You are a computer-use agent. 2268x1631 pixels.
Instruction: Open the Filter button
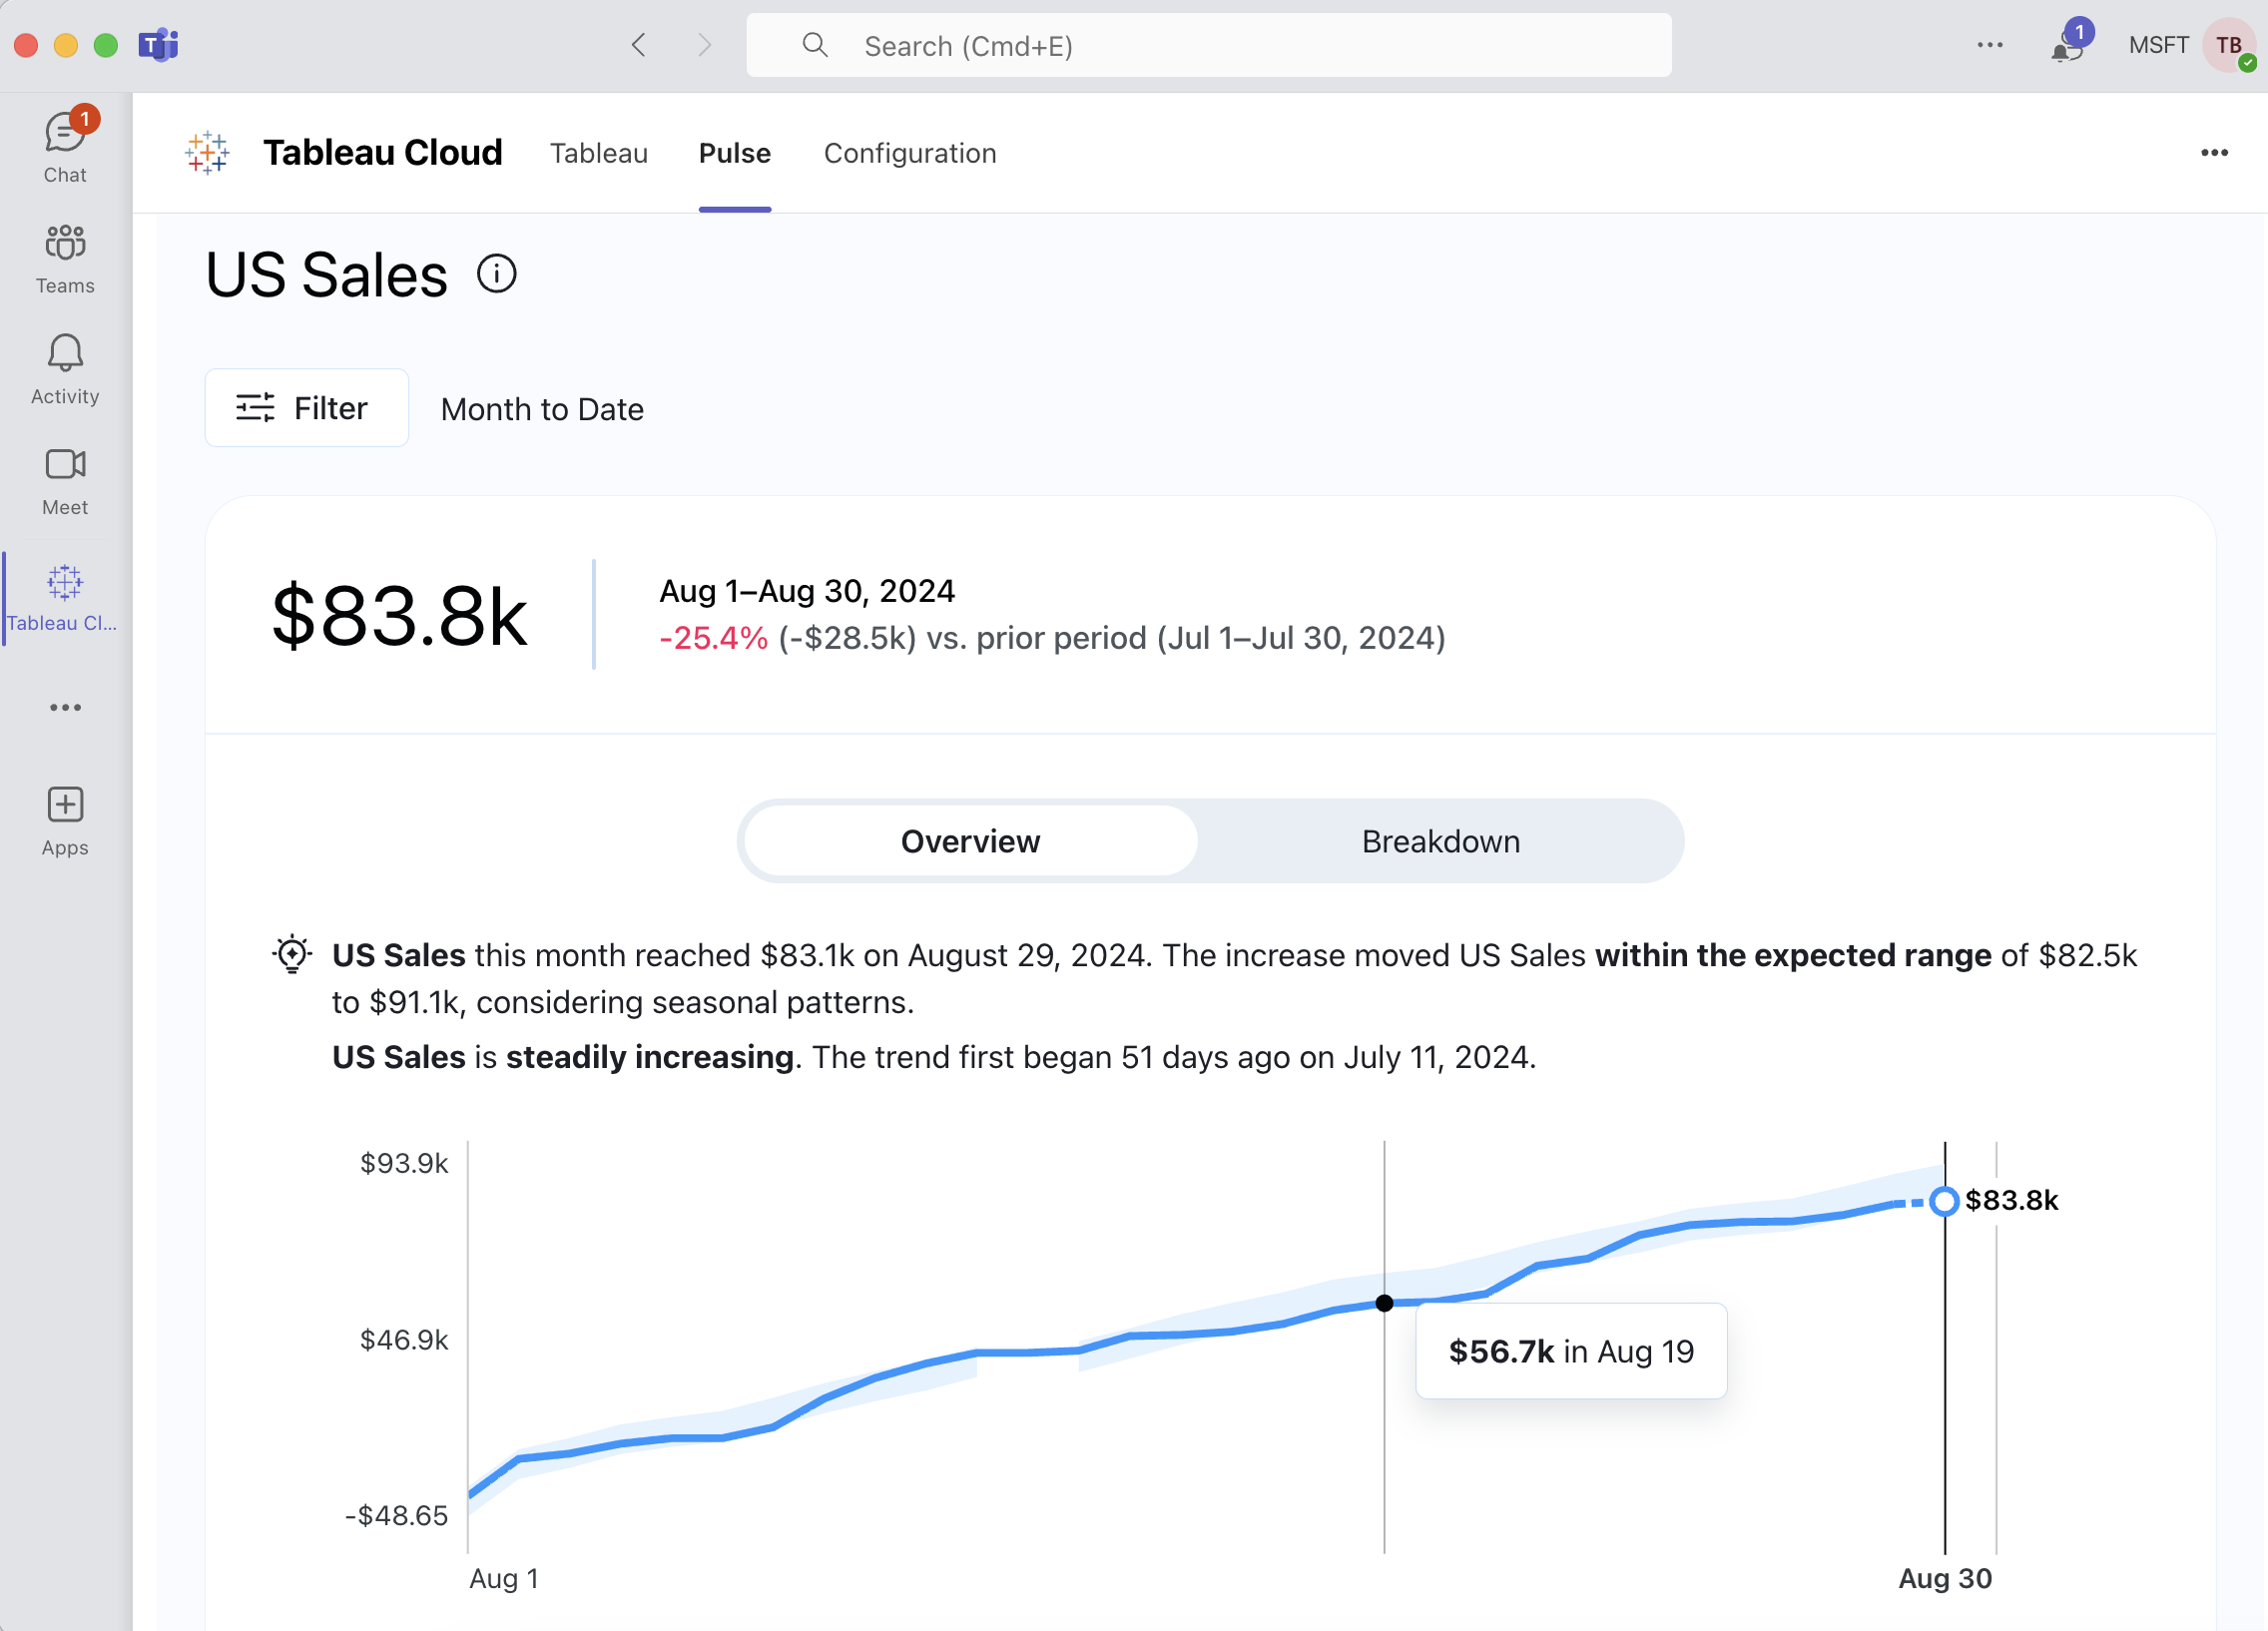tap(307, 408)
